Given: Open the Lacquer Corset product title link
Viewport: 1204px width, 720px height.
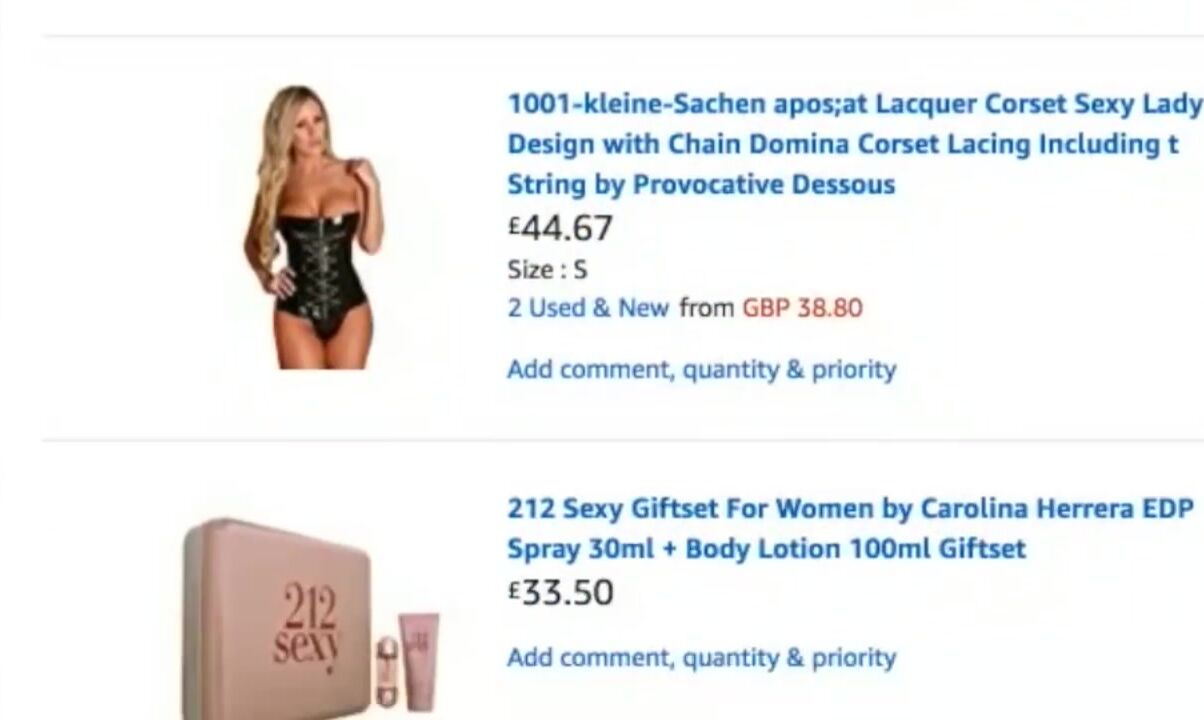Looking at the screenshot, I should point(855,144).
